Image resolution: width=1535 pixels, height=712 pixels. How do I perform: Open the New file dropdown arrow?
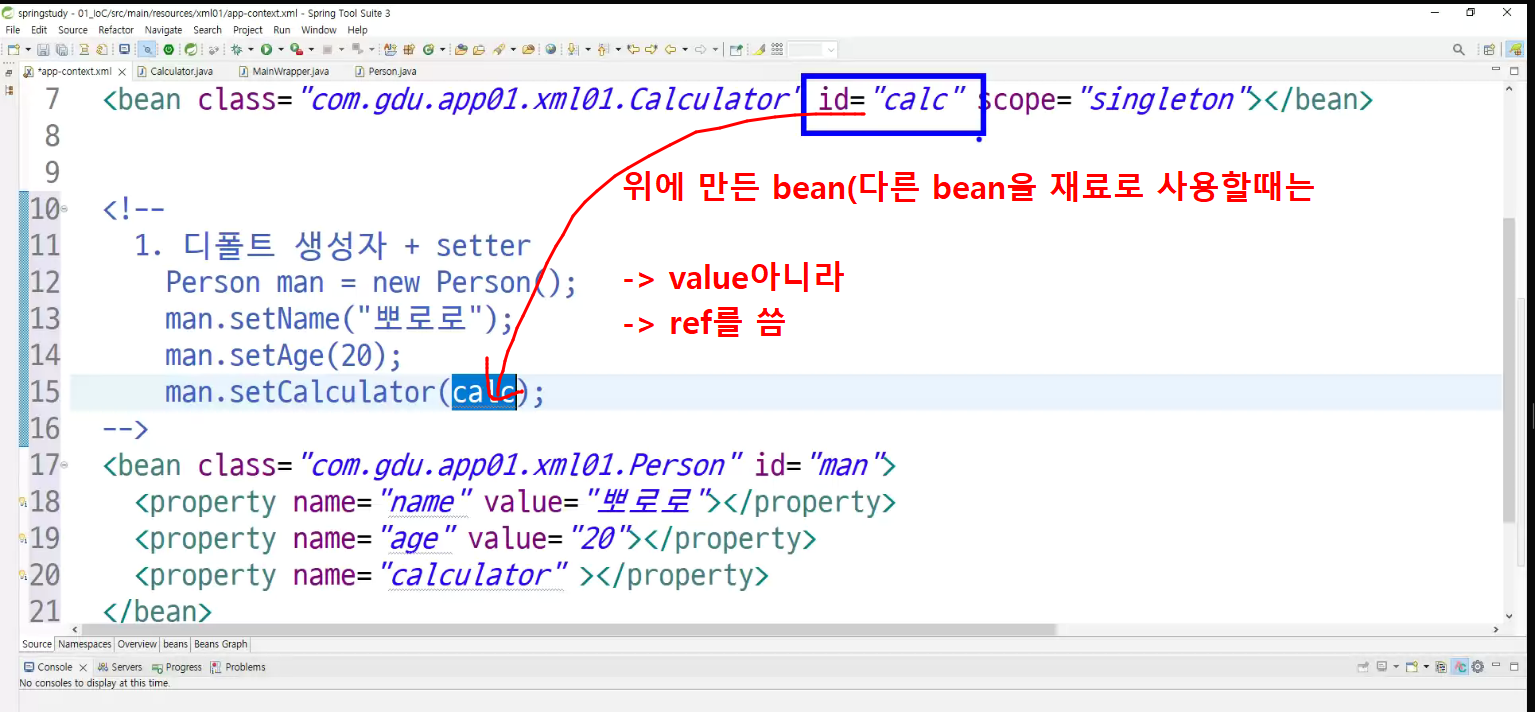tap(28, 49)
